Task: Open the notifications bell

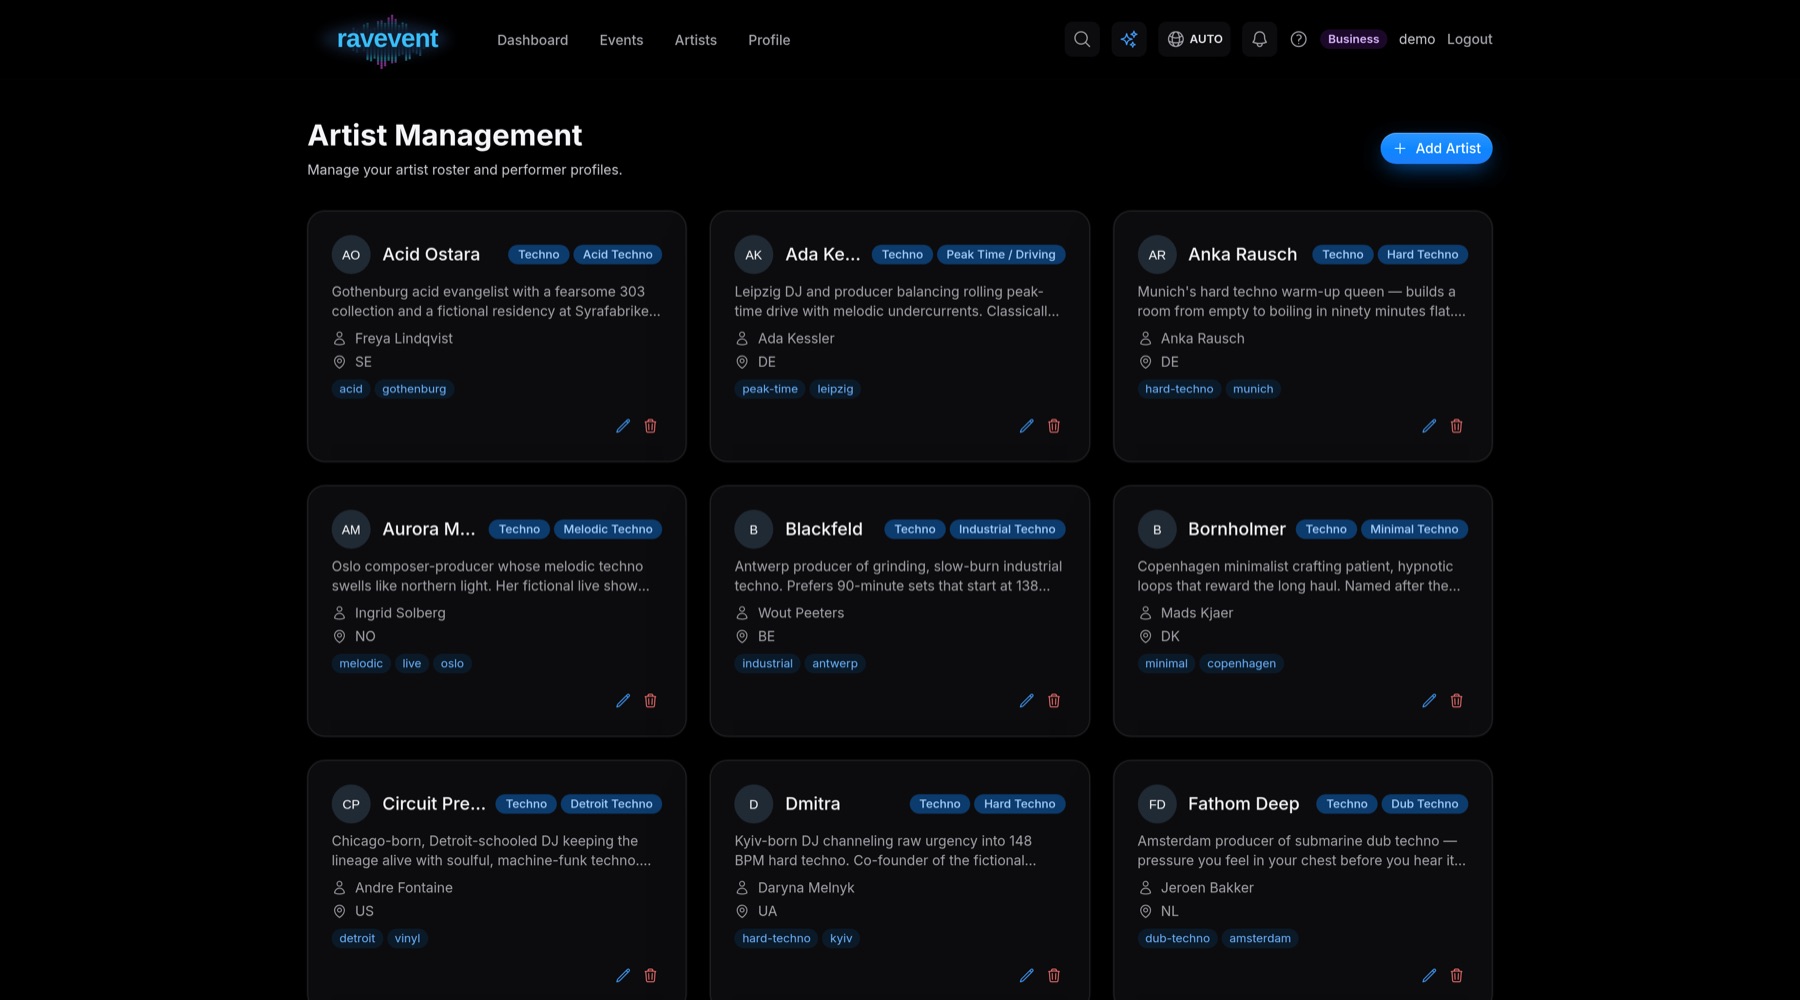Action: pos(1259,39)
